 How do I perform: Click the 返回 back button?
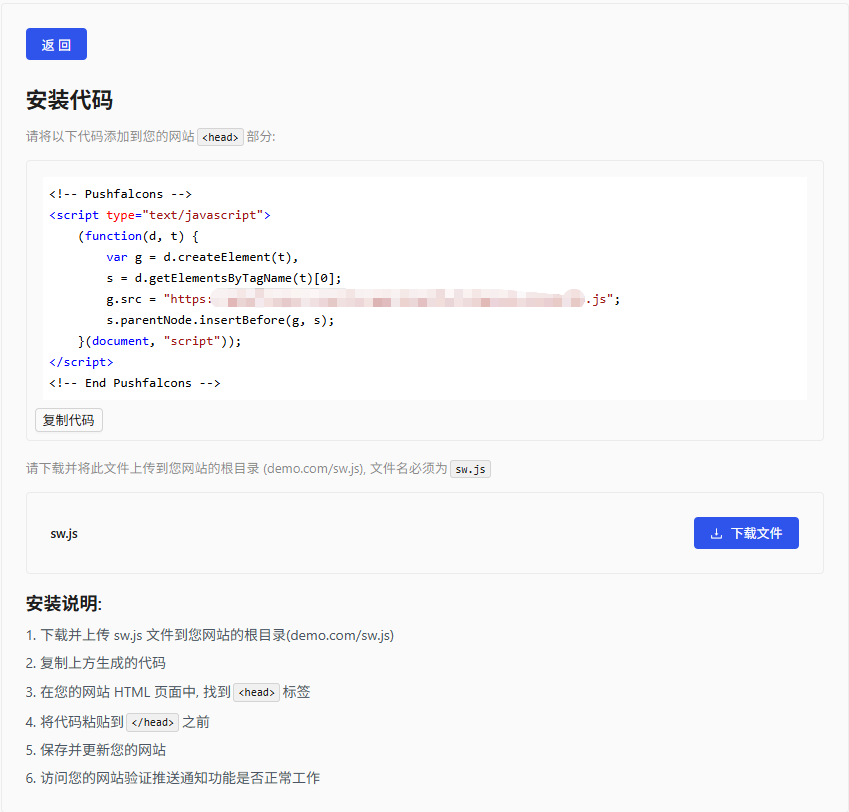(x=56, y=44)
